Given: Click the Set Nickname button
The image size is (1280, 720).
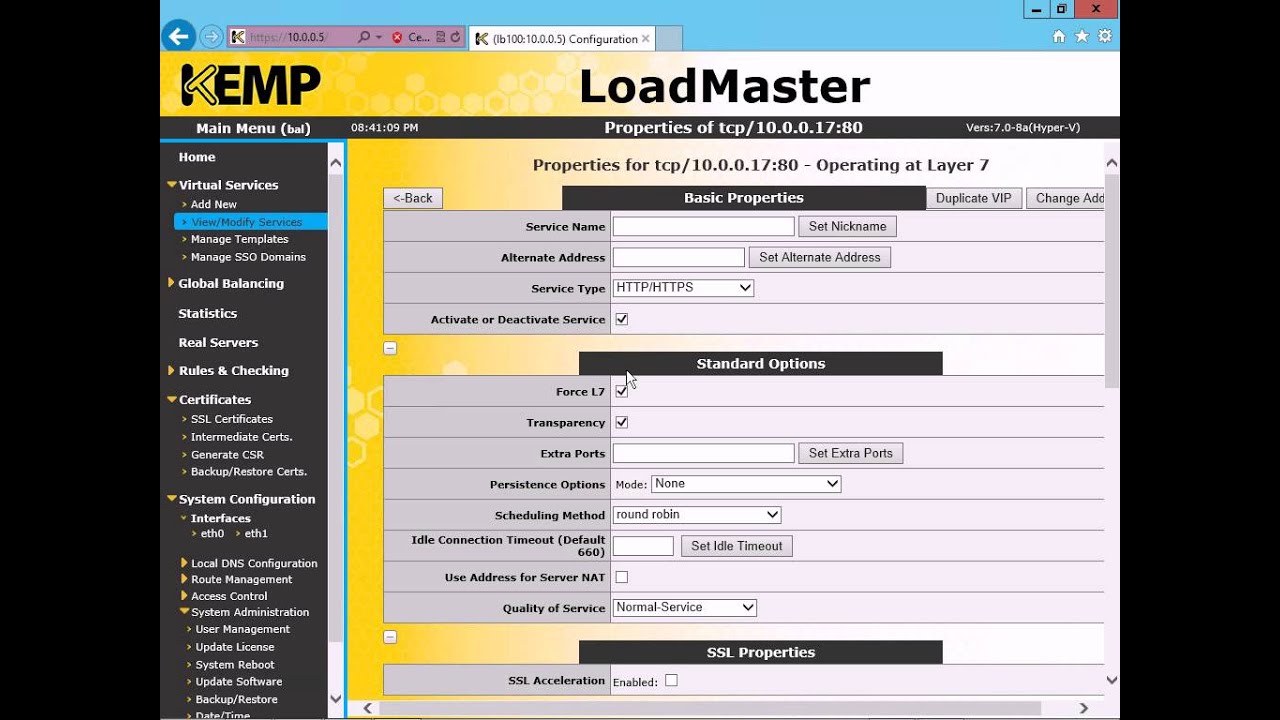Looking at the screenshot, I should (x=848, y=226).
